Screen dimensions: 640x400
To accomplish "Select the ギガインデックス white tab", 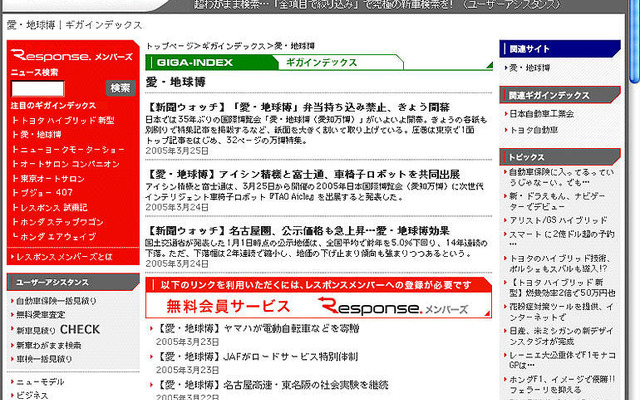I will (x=321, y=62).
